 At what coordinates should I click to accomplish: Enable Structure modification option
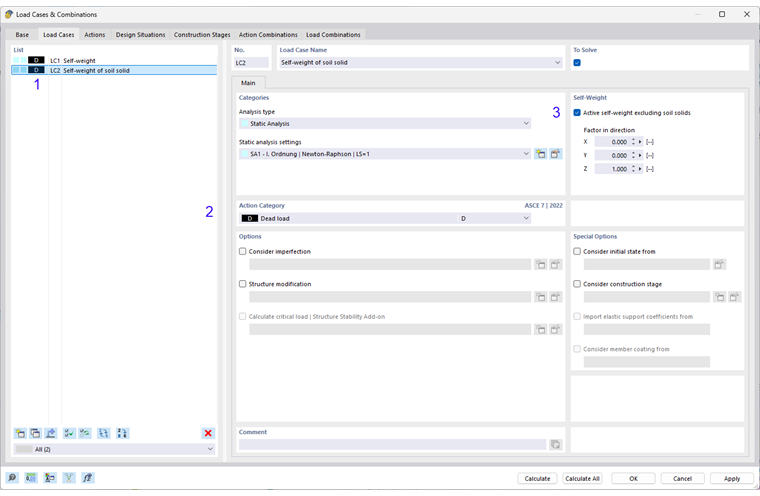coord(242,284)
